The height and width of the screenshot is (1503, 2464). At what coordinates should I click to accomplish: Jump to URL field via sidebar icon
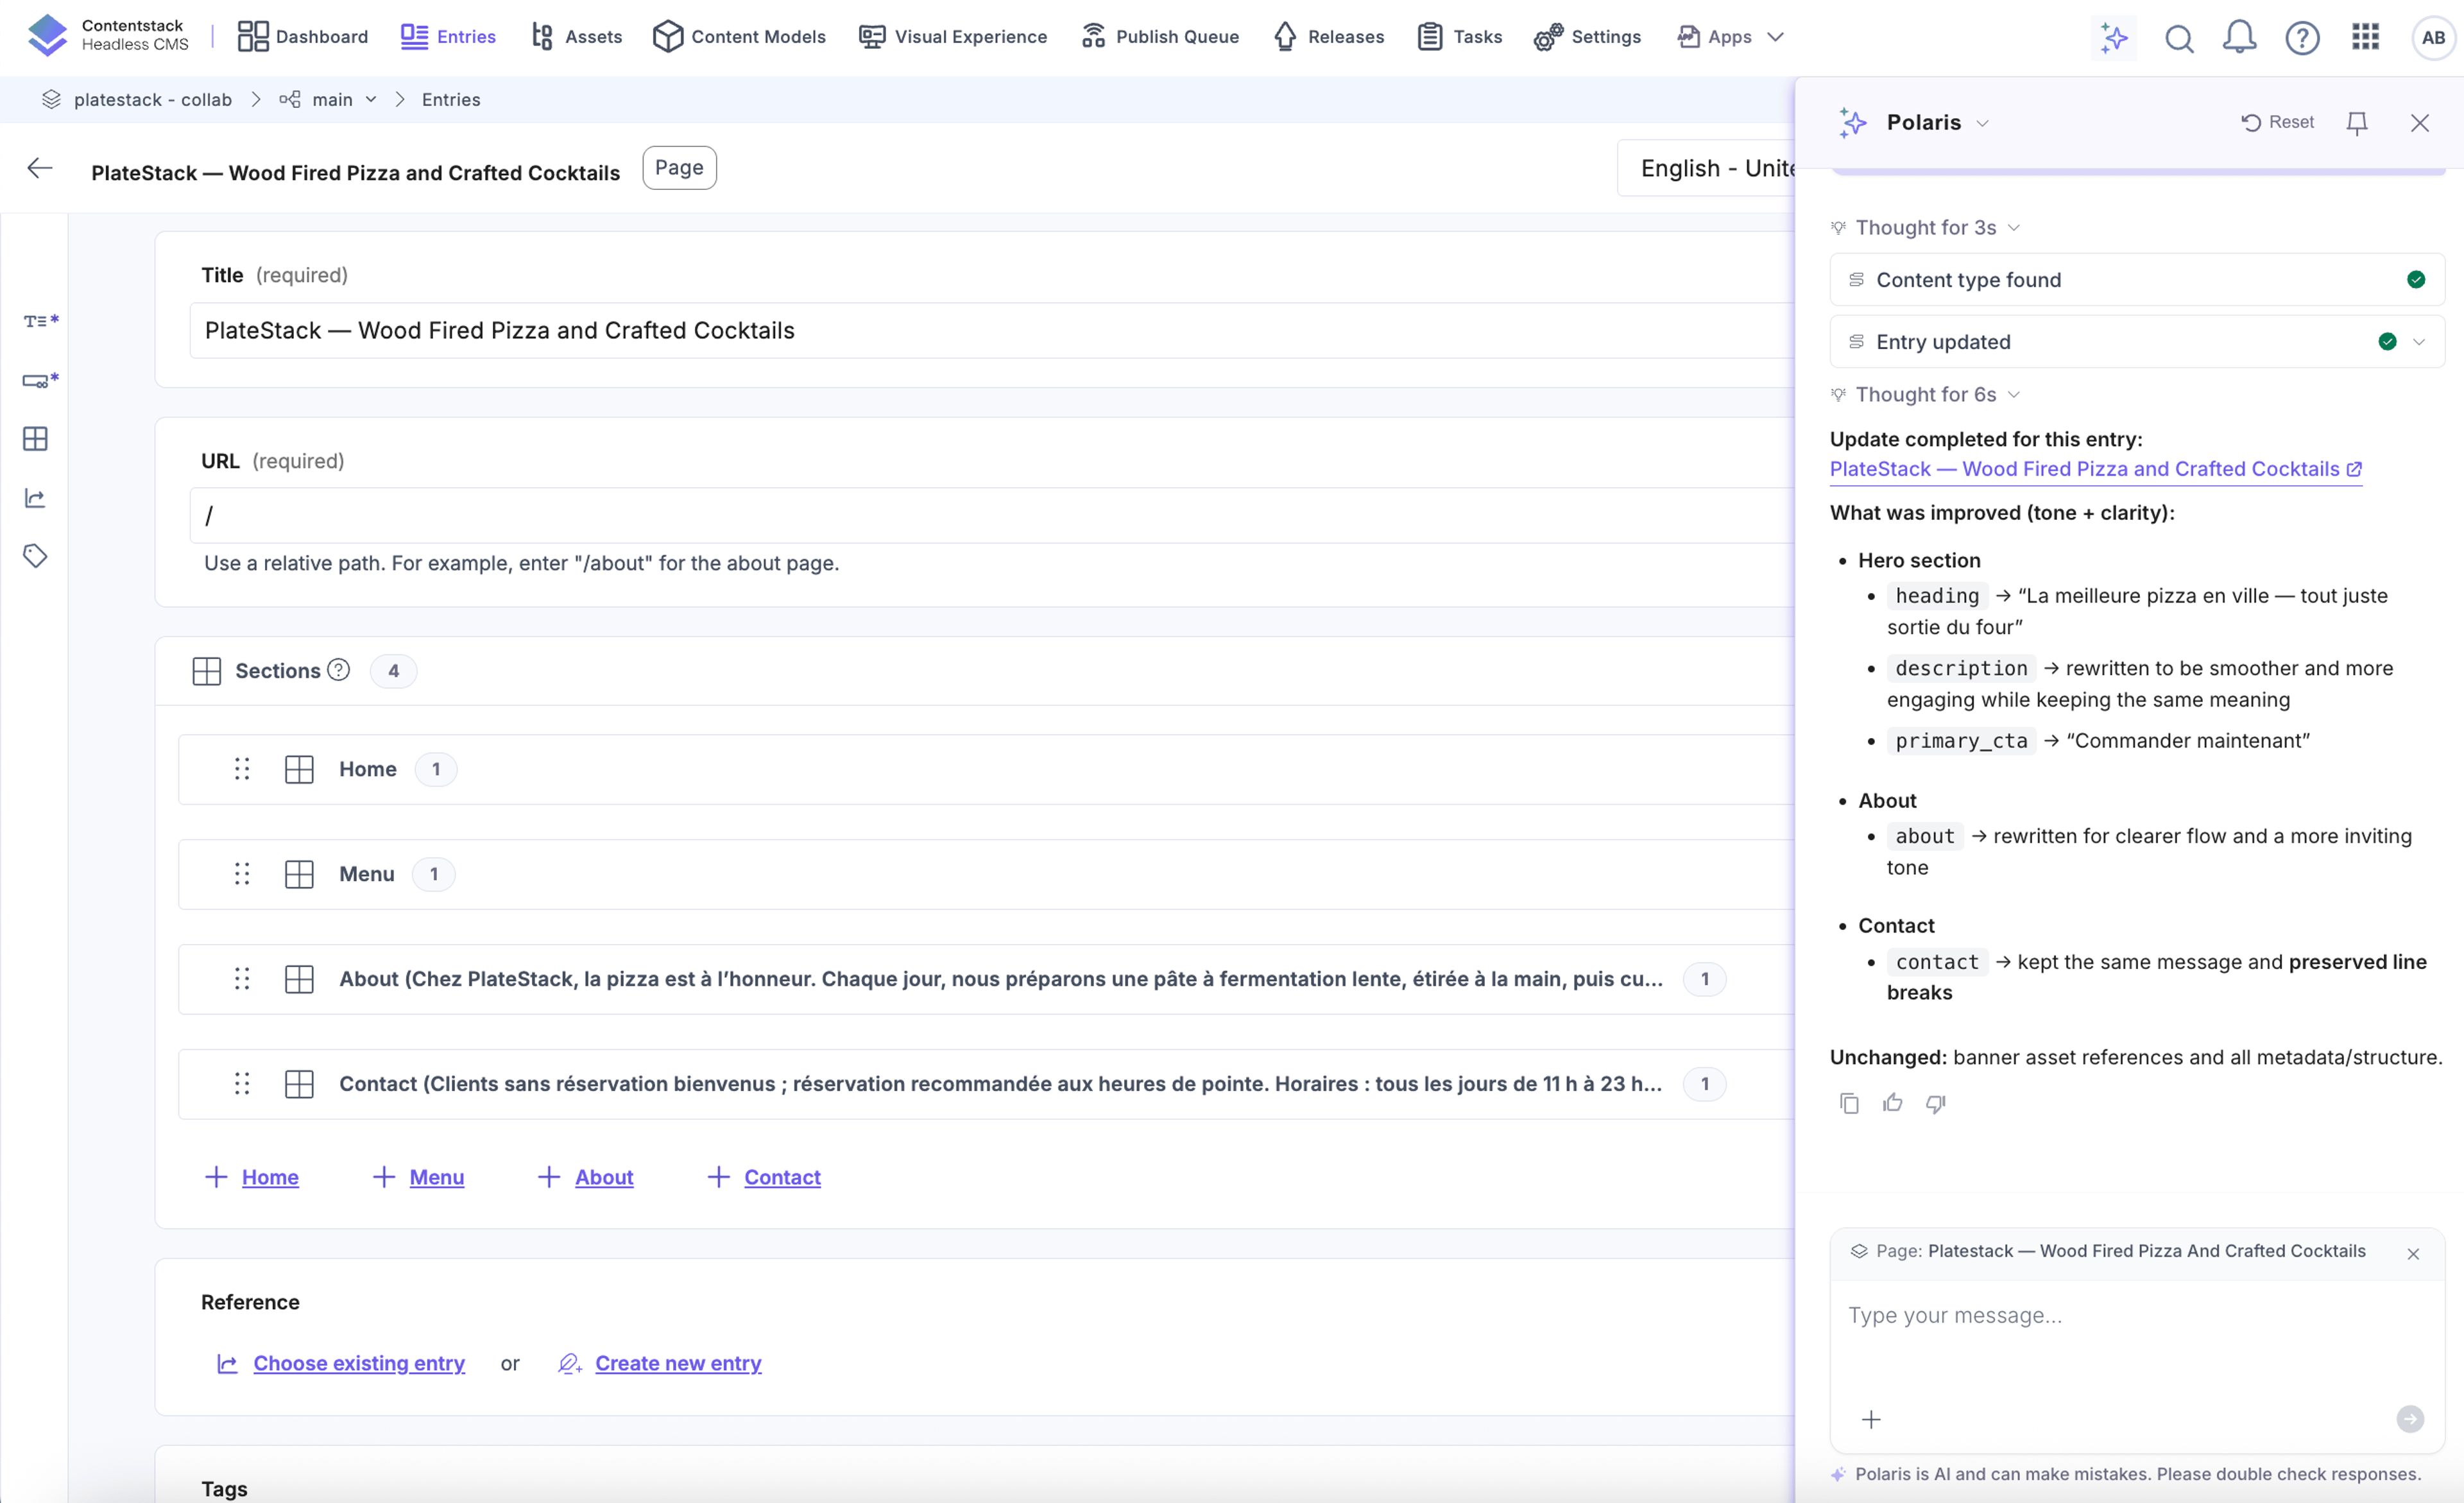coord(40,380)
